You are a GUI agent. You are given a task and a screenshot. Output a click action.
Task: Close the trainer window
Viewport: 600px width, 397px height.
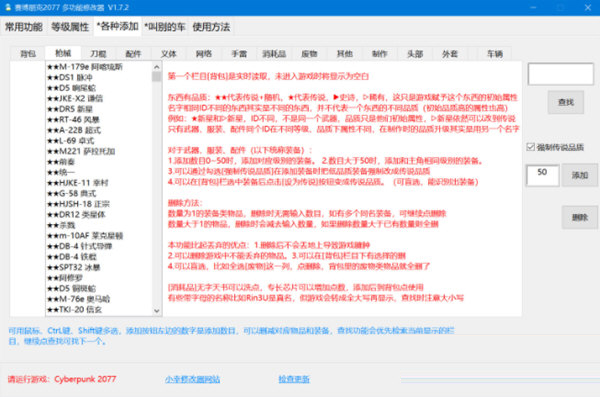tap(588, 8)
